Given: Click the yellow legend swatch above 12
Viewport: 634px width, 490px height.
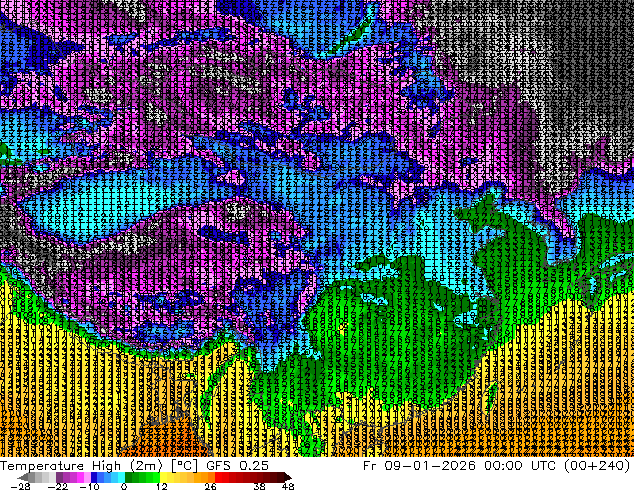Looking at the screenshot, I should [163, 477].
